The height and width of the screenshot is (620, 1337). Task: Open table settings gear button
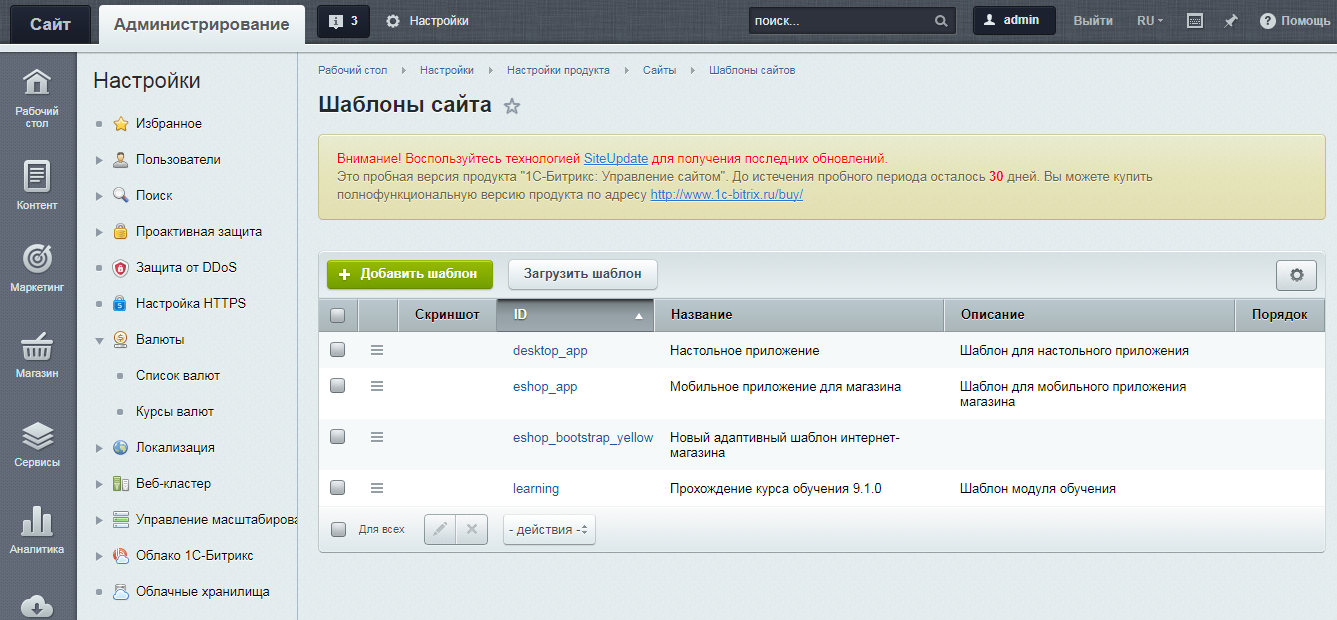click(1296, 275)
